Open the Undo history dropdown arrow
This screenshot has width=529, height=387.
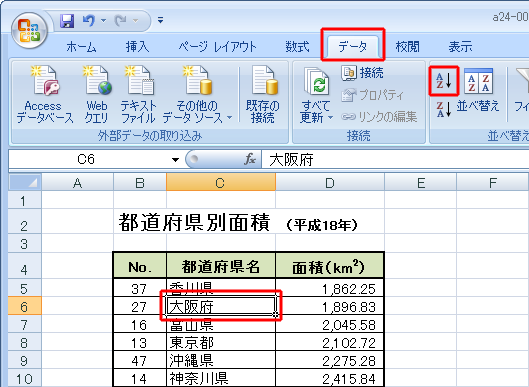(103, 21)
